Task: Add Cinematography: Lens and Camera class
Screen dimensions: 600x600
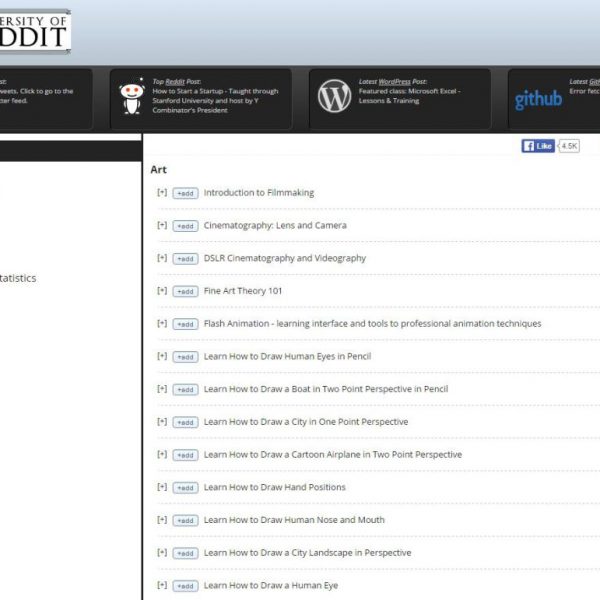Action: click(185, 226)
